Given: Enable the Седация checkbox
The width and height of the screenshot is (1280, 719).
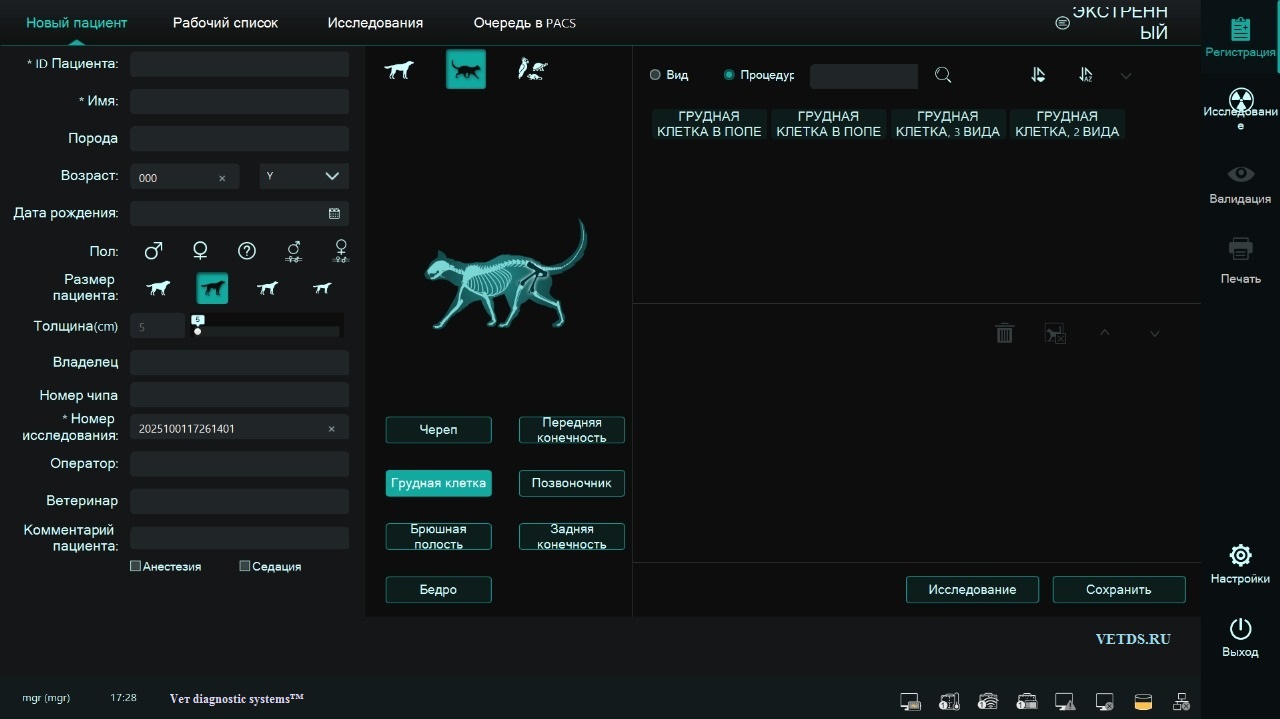Looking at the screenshot, I should point(245,566).
